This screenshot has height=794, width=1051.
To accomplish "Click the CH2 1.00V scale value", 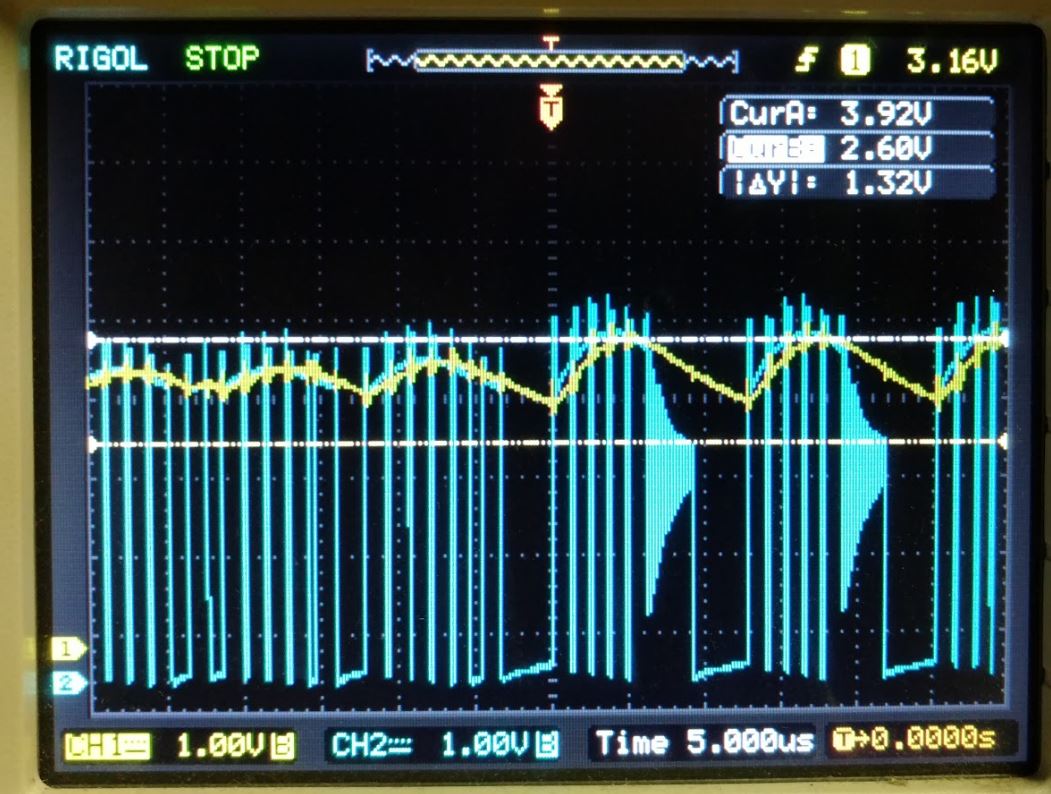I will click(486, 744).
